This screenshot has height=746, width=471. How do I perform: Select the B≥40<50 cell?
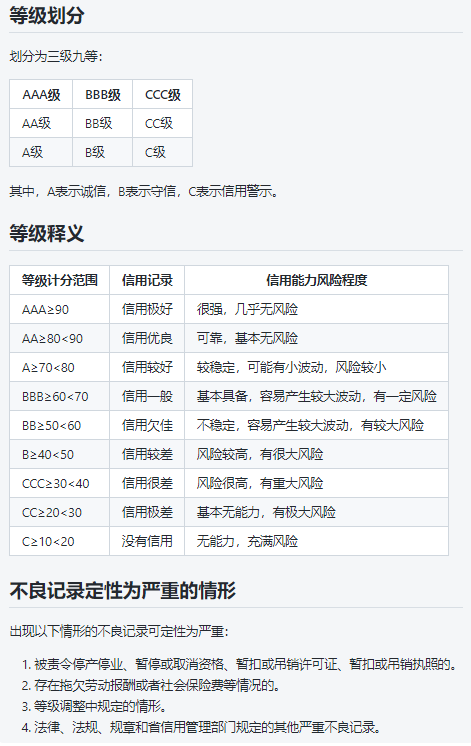pos(59,454)
